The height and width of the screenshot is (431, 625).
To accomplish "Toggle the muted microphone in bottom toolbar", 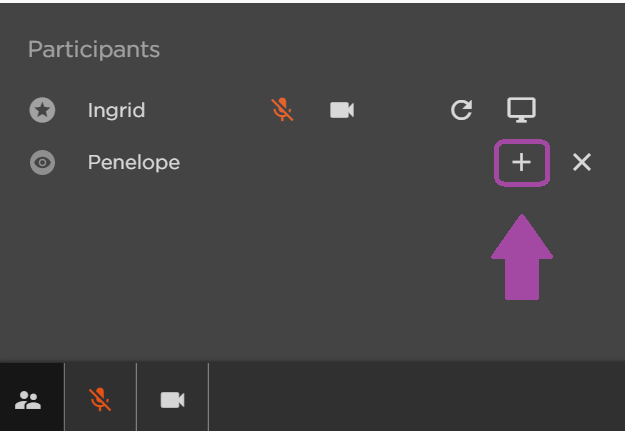I will (x=100, y=400).
